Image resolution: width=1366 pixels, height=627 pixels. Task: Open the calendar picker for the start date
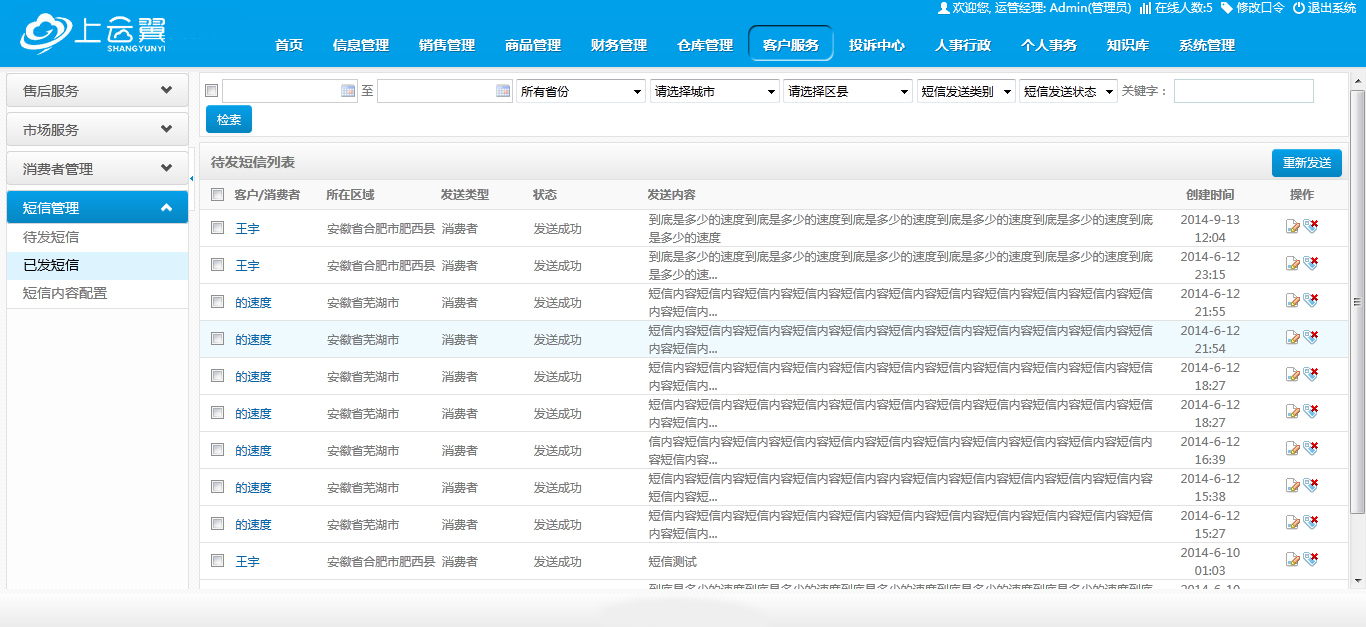348,91
